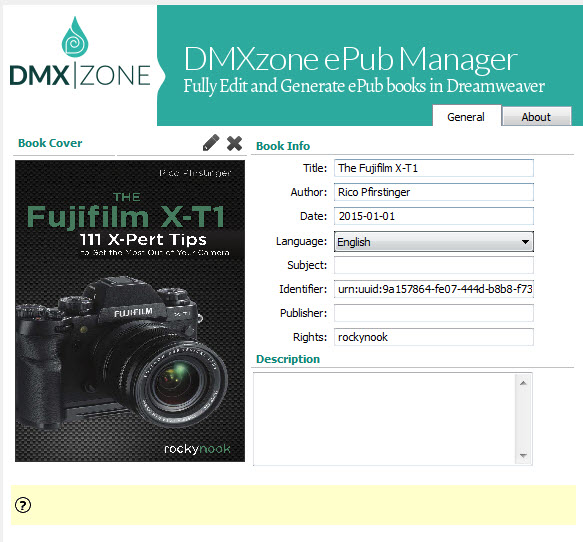Focus the empty Subject field
The width and height of the screenshot is (583, 542).
click(434, 265)
